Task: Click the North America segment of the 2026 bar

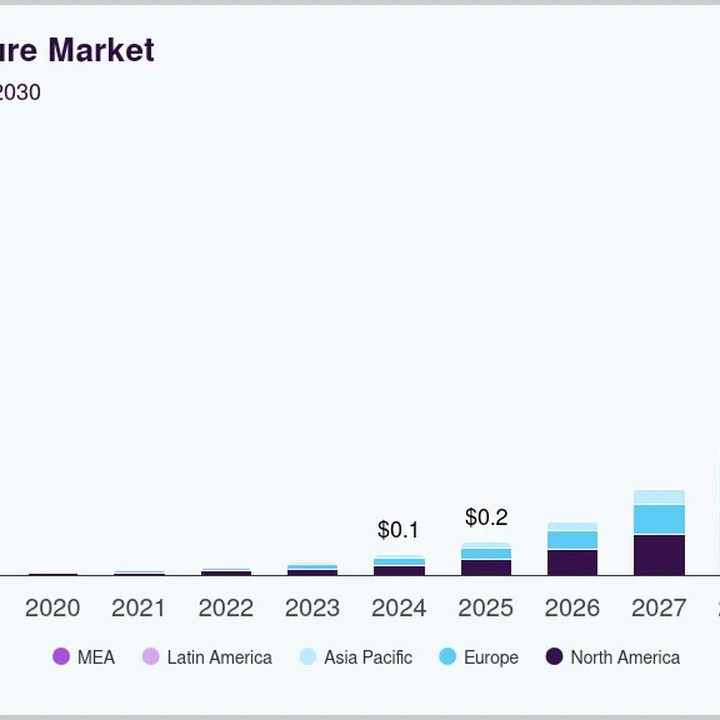Action: pos(572,562)
